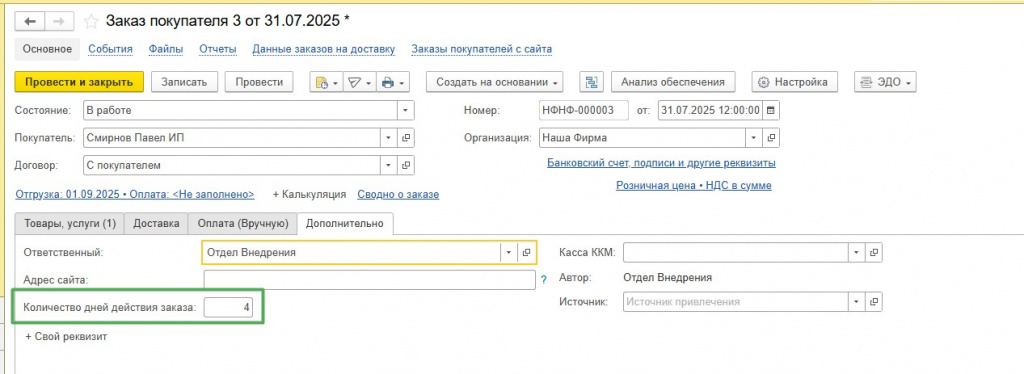Image resolution: width=1024 pixels, height=374 pixels.
Task: Open Заказы покупателей с сайта section
Action: pos(481,49)
